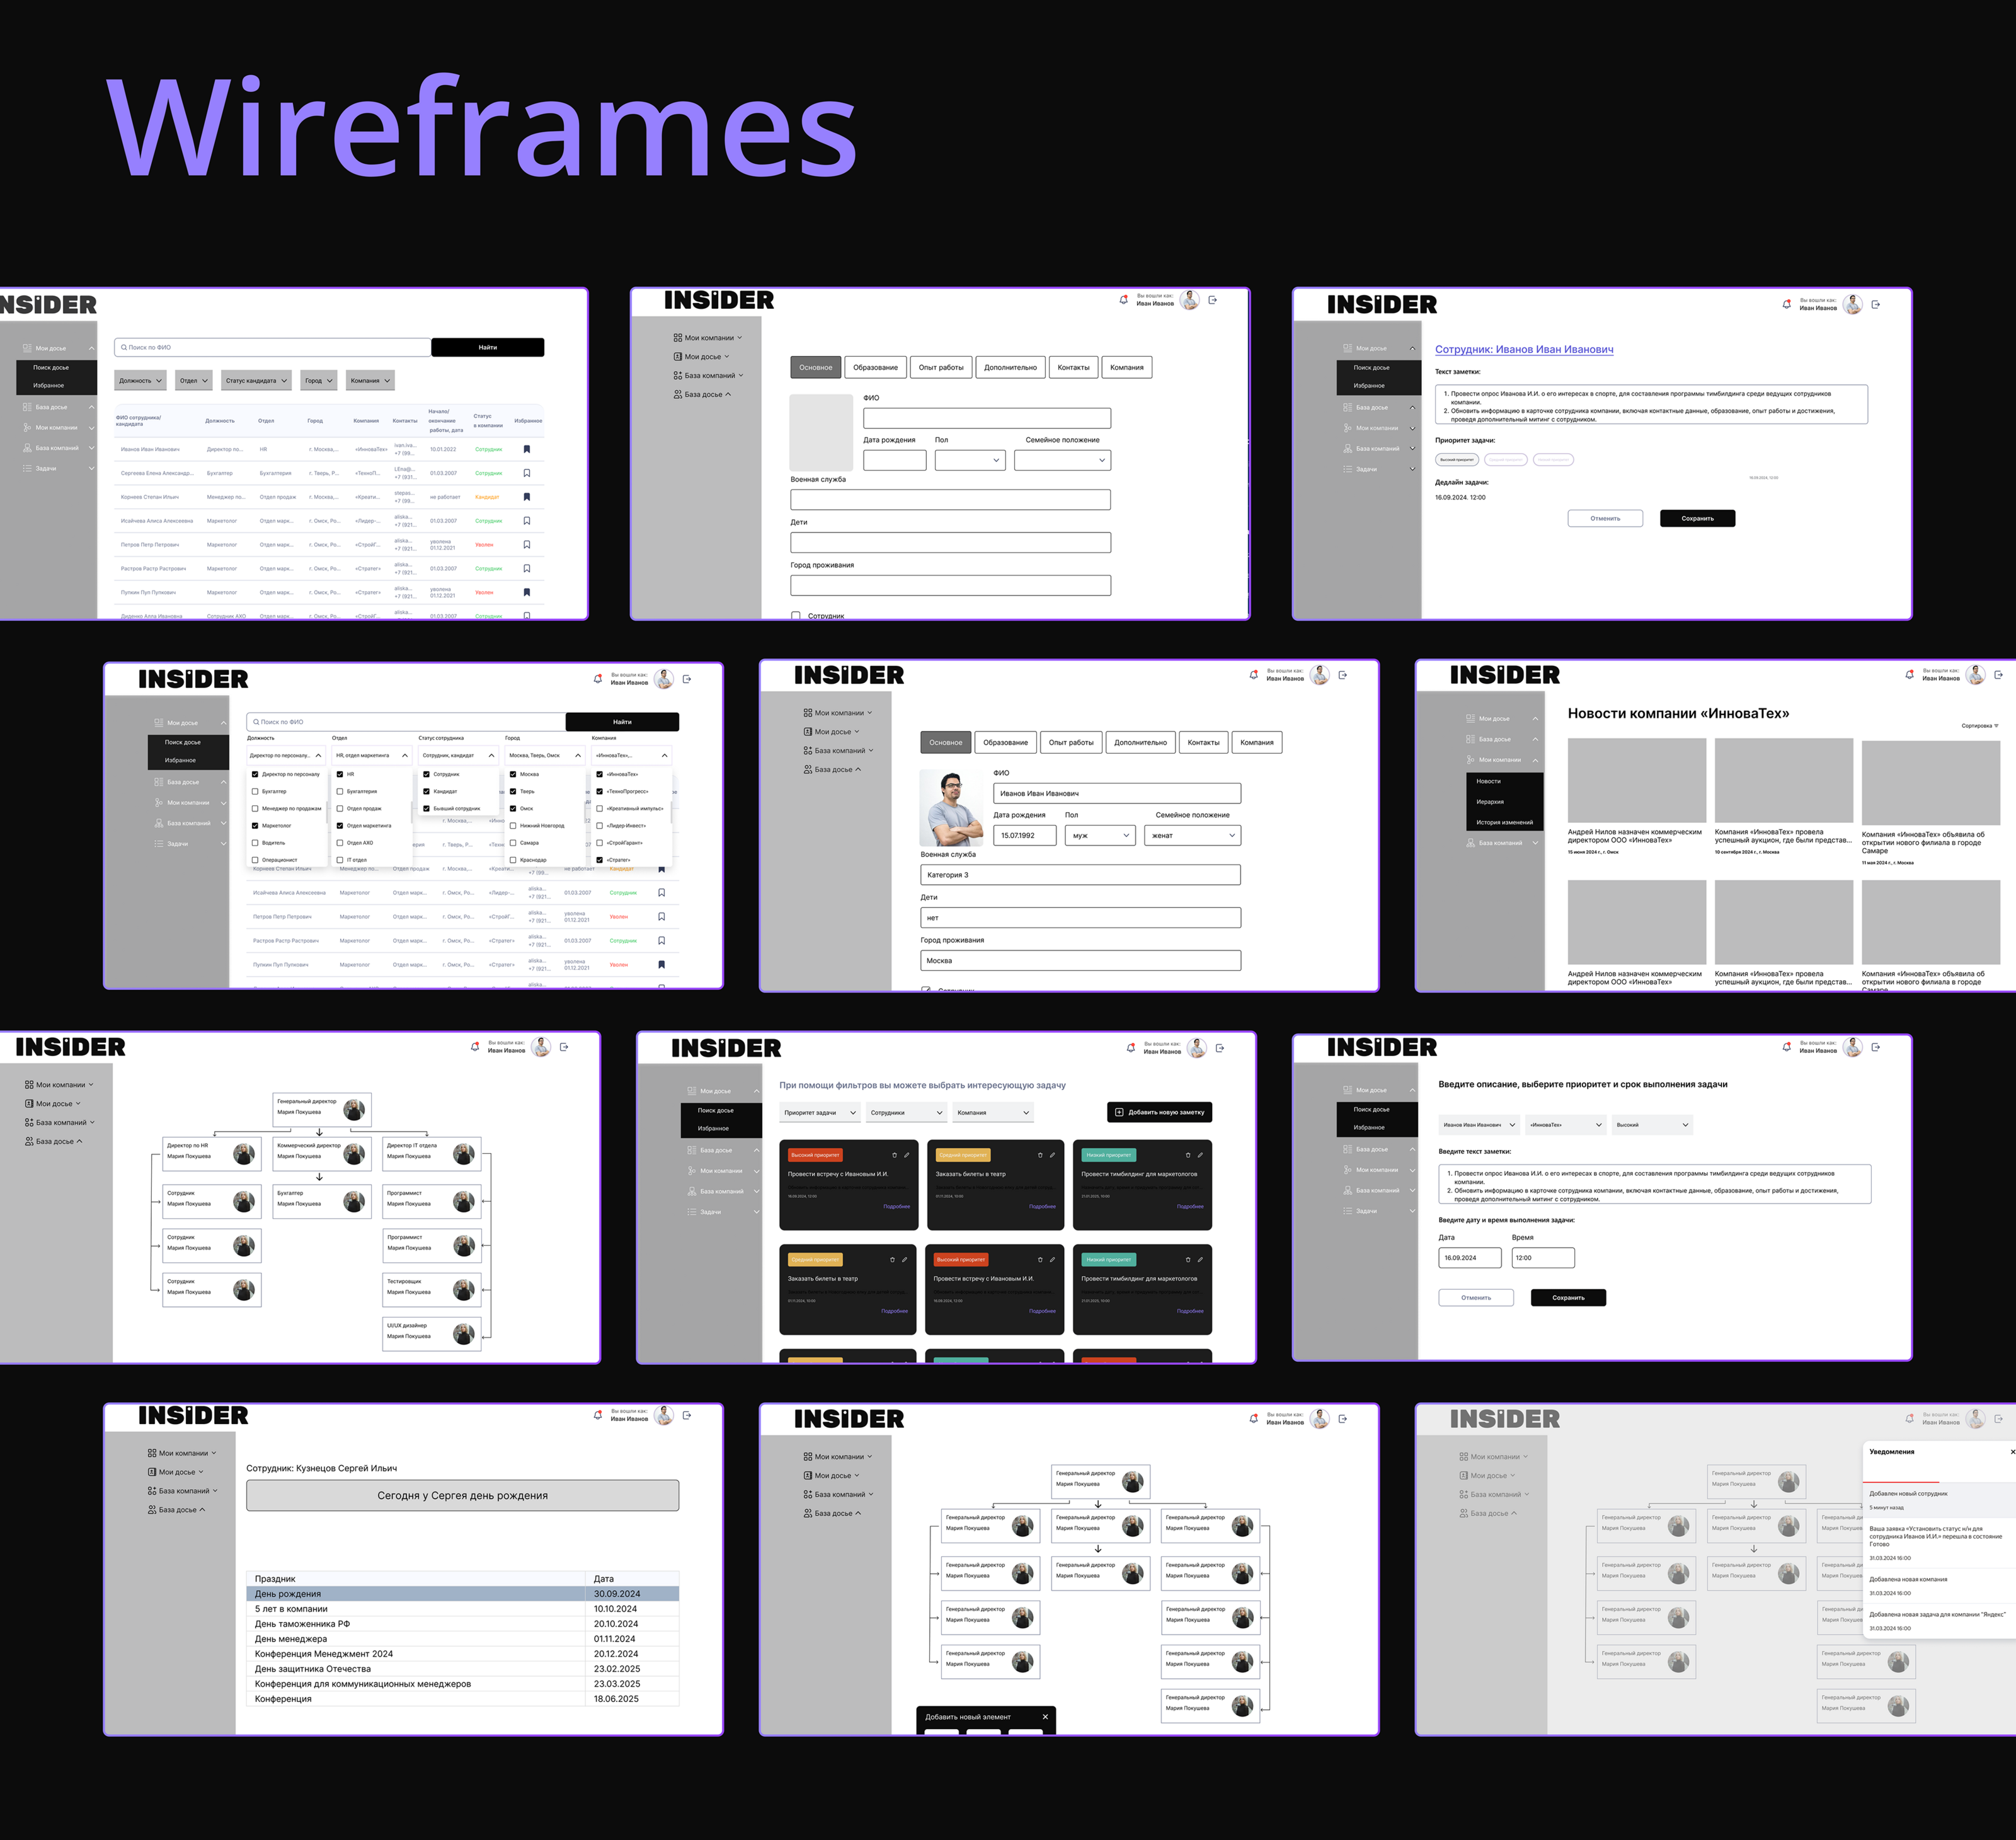Click the date field showing 16.09.2024

click(1469, 1258)
